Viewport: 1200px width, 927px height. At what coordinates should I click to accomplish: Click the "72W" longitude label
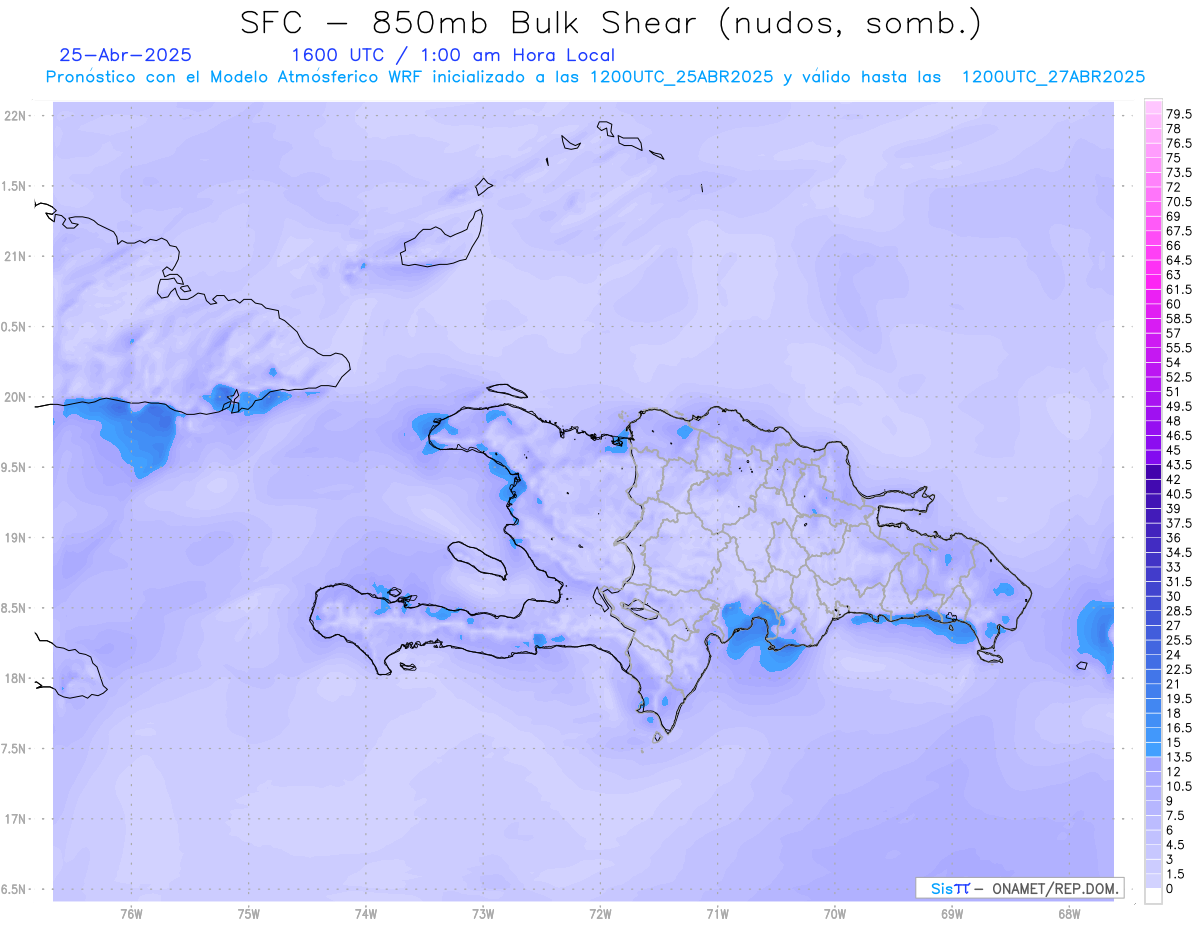[x=600, y=914]
